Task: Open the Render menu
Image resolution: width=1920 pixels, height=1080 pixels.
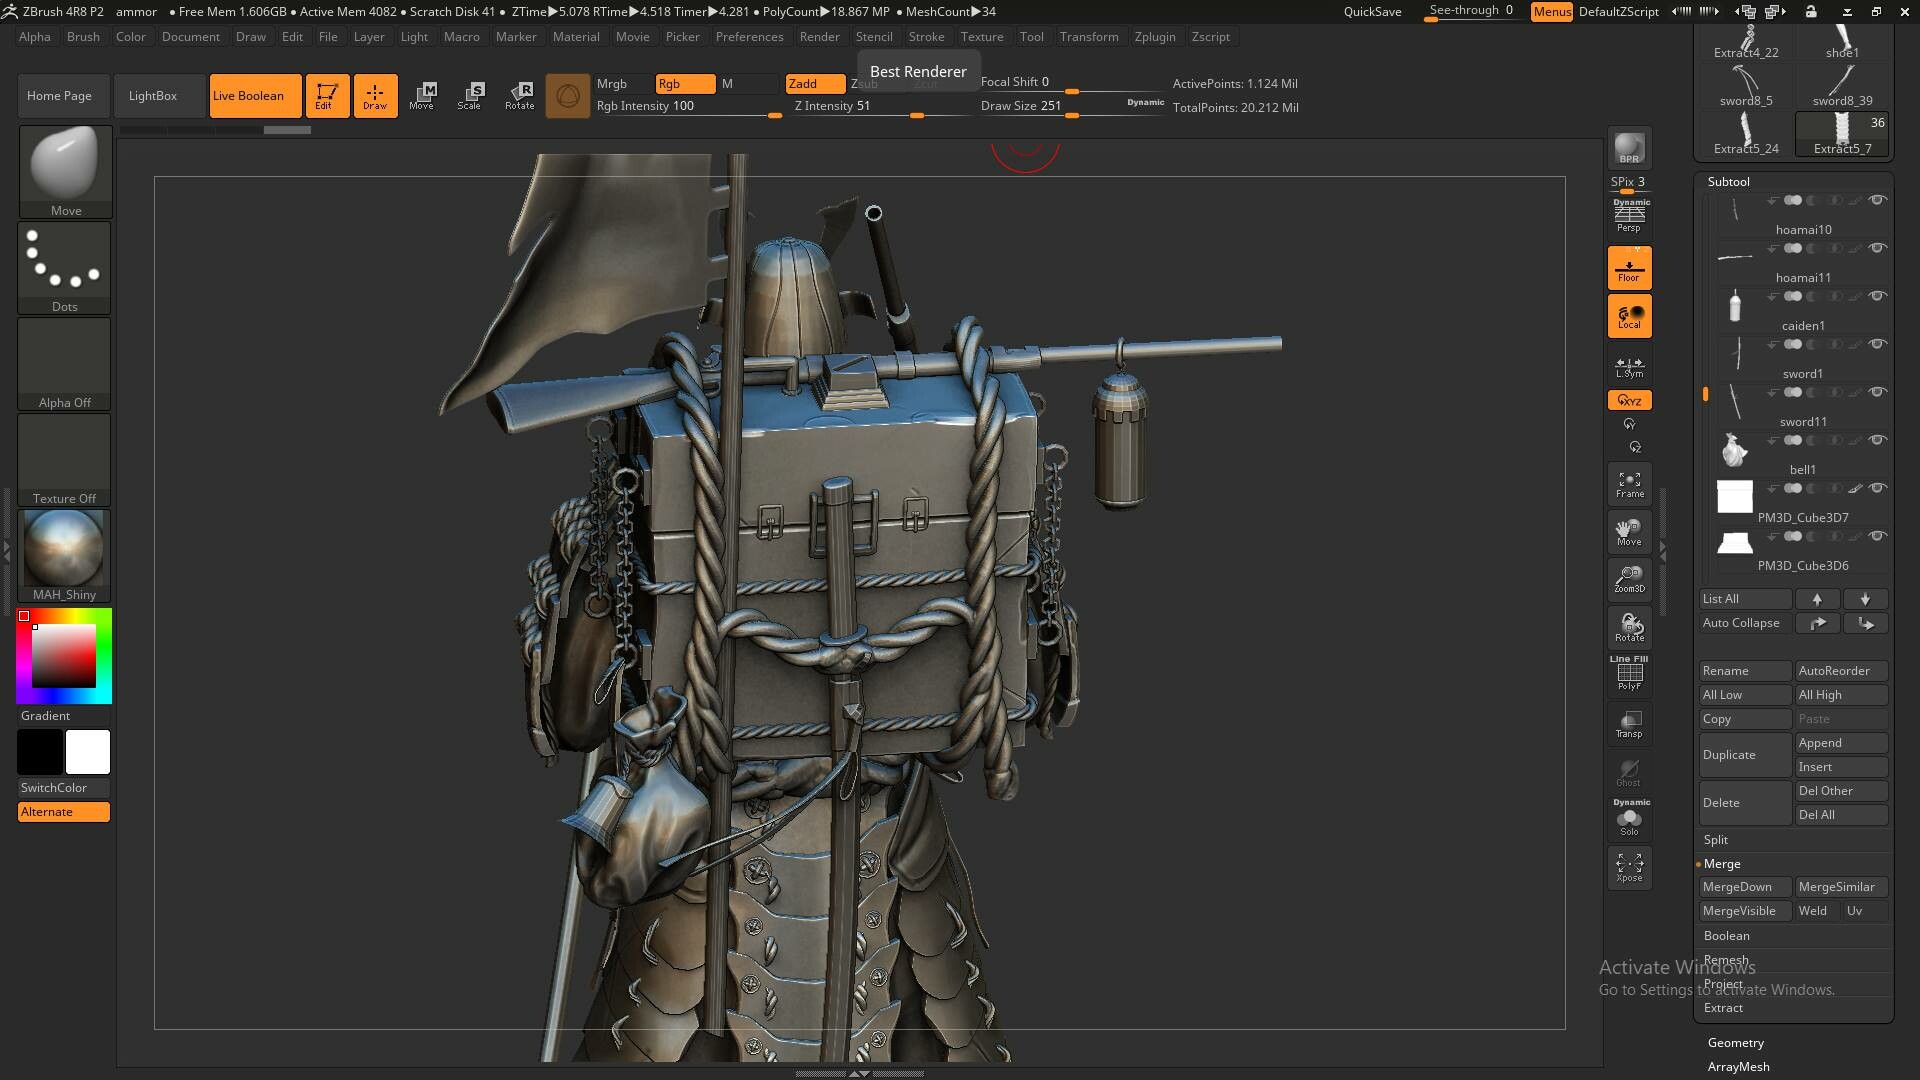Action: tap(819, 37)
